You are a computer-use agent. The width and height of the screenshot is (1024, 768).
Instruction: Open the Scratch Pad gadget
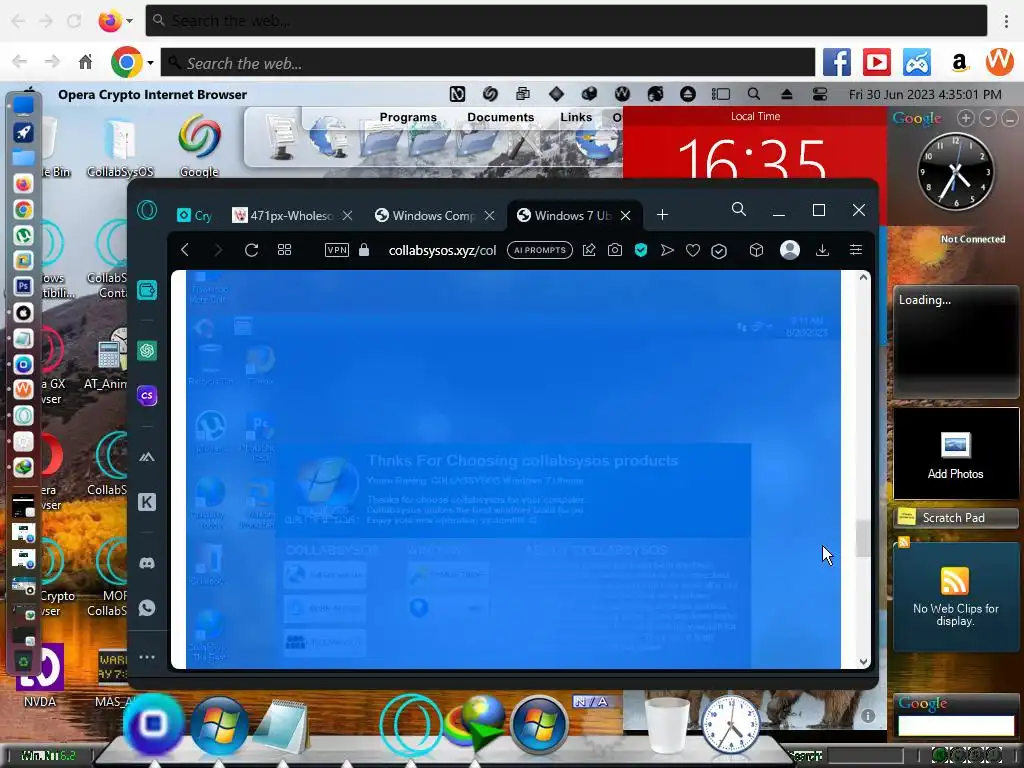955,518
